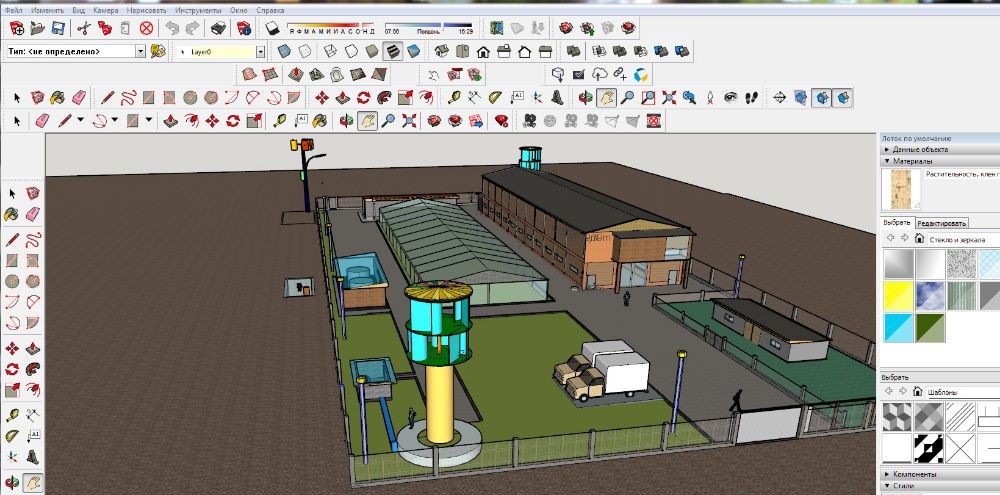Open the Line tool flyout arrow
The image size is (1000, 495).
[x=80, y=120]
